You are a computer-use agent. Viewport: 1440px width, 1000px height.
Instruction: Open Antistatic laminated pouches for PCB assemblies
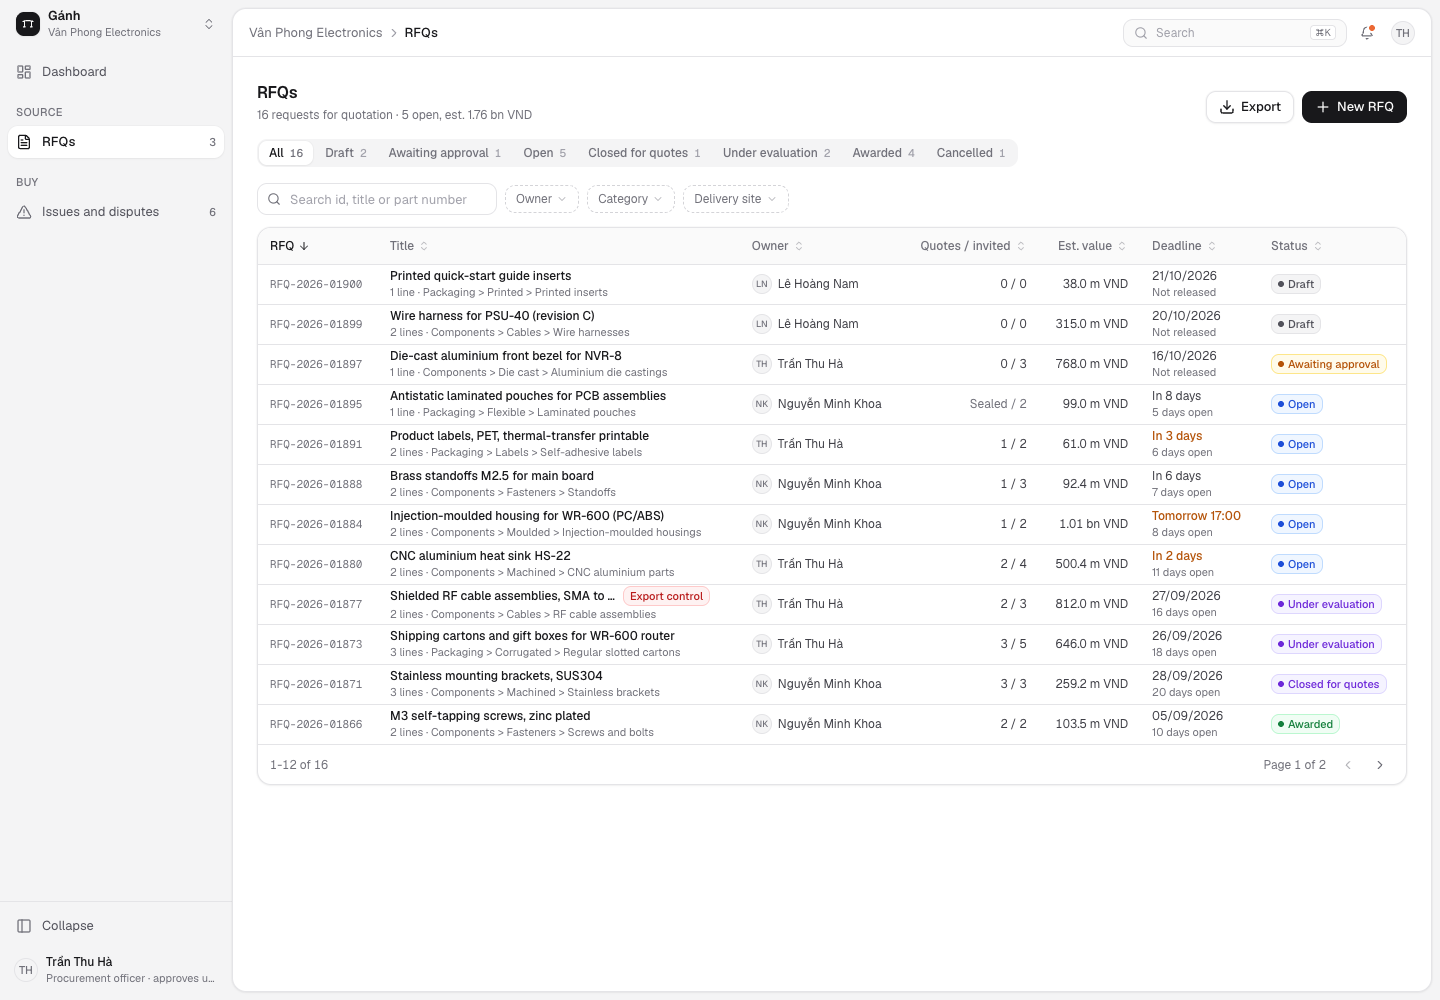[528, 396]
